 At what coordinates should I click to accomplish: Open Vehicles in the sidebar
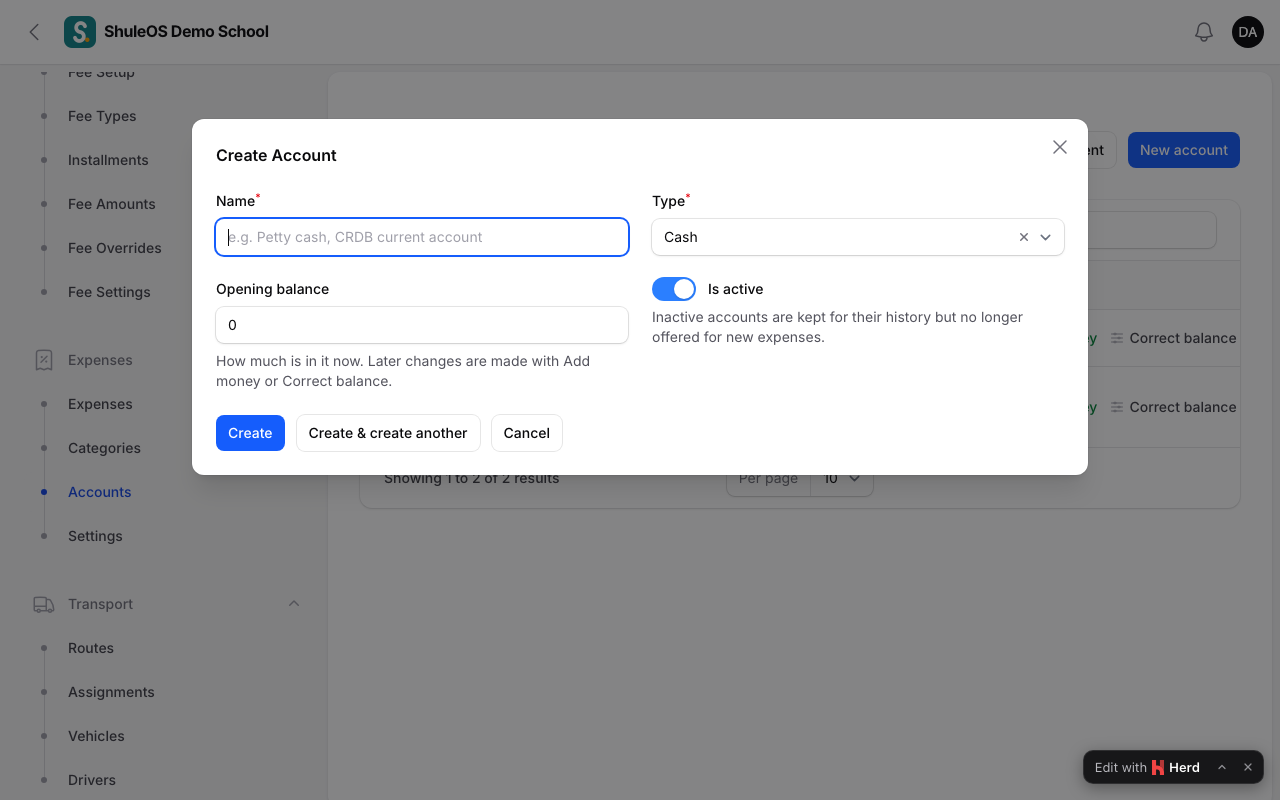point(96,736)
